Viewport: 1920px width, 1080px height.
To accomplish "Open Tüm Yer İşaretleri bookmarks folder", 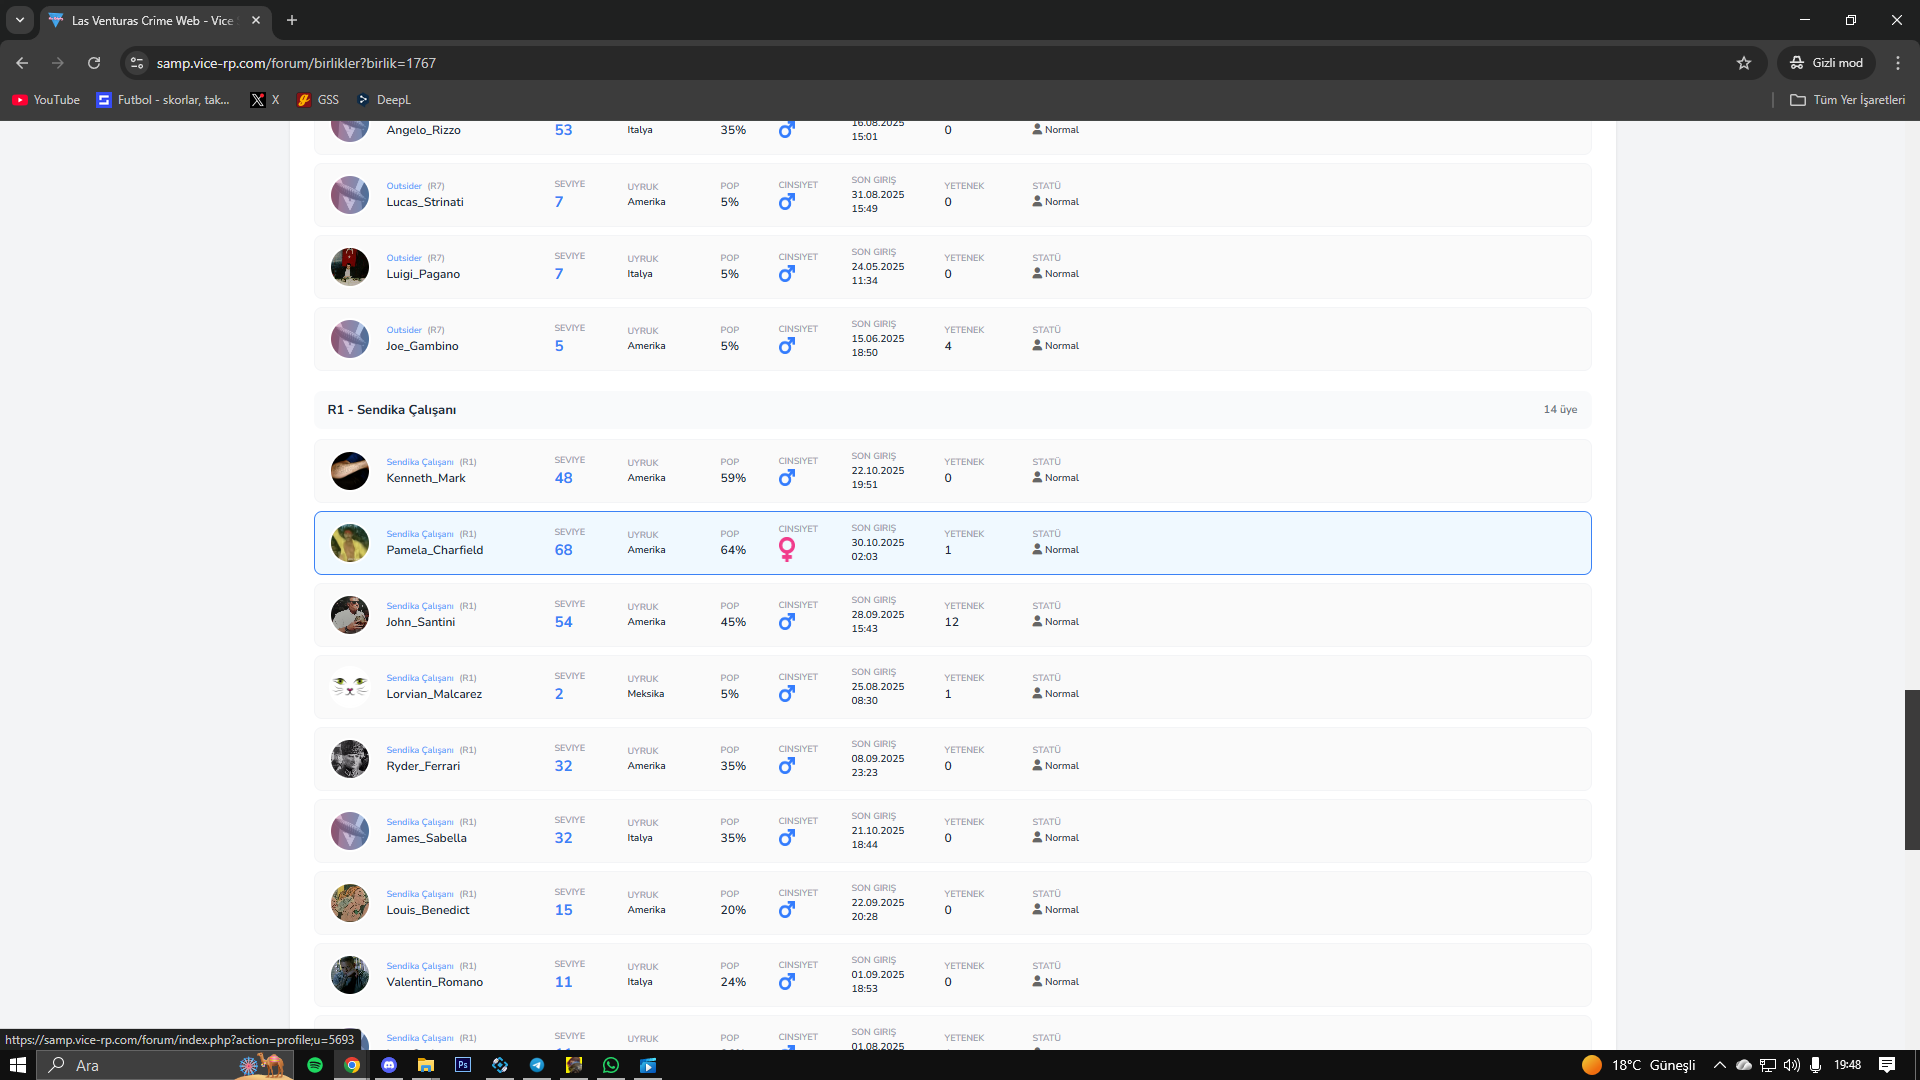I will click(x=1847, y=100).
